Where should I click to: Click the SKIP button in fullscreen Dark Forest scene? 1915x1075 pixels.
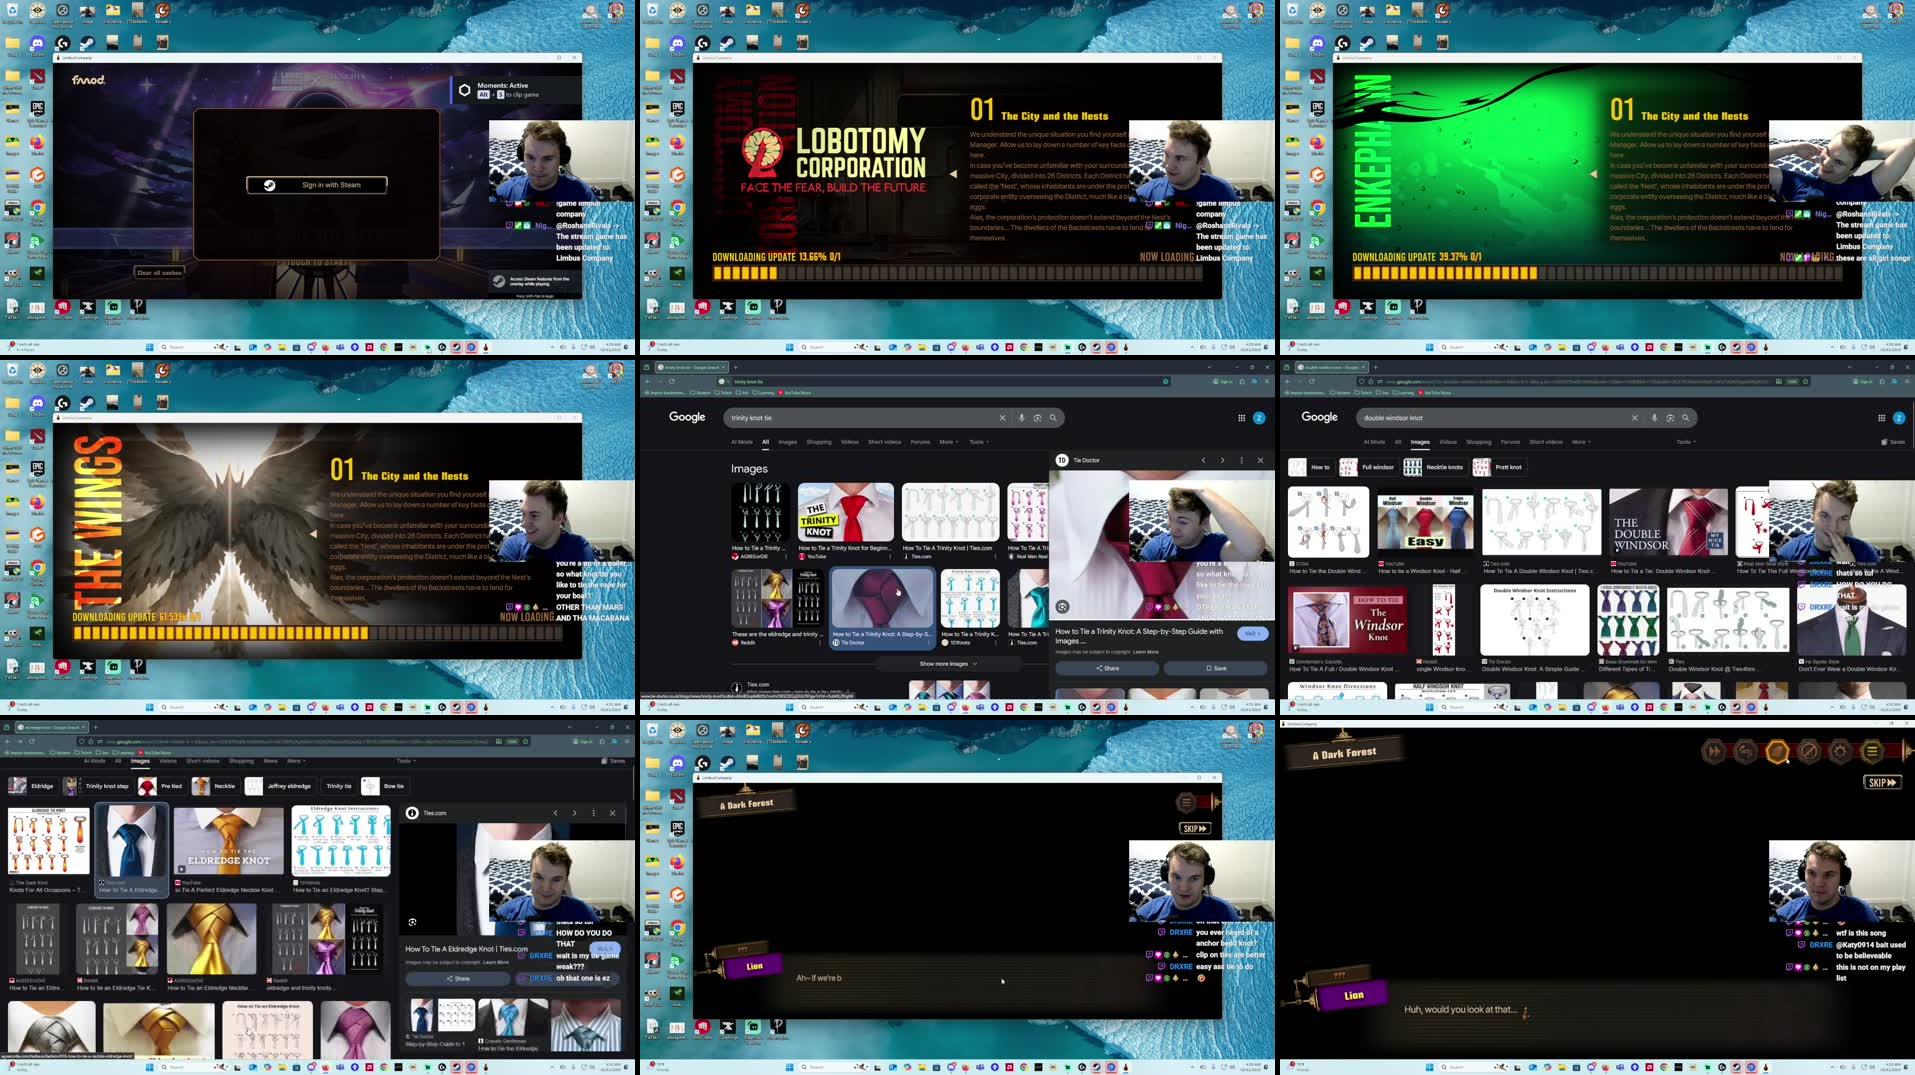coord(1882,782)
